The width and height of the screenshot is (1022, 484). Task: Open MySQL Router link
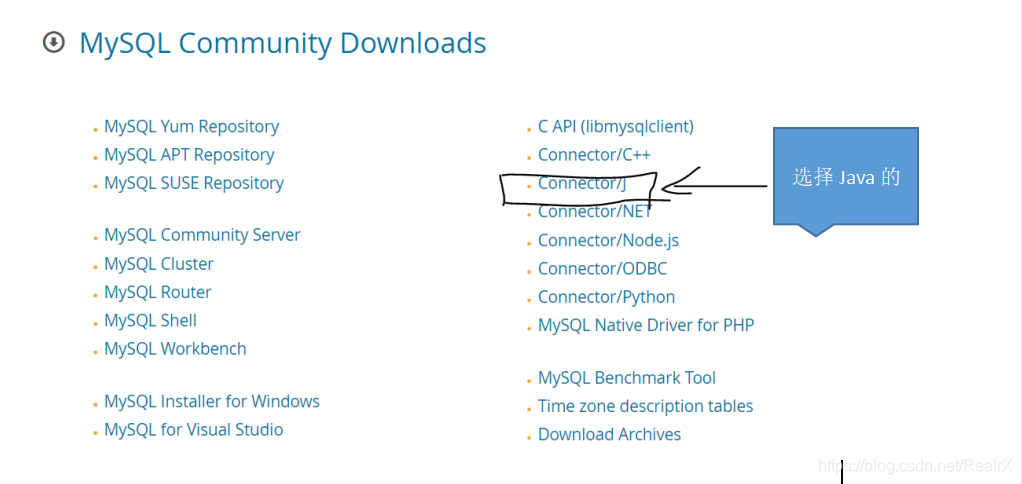[x=158, y=292]
